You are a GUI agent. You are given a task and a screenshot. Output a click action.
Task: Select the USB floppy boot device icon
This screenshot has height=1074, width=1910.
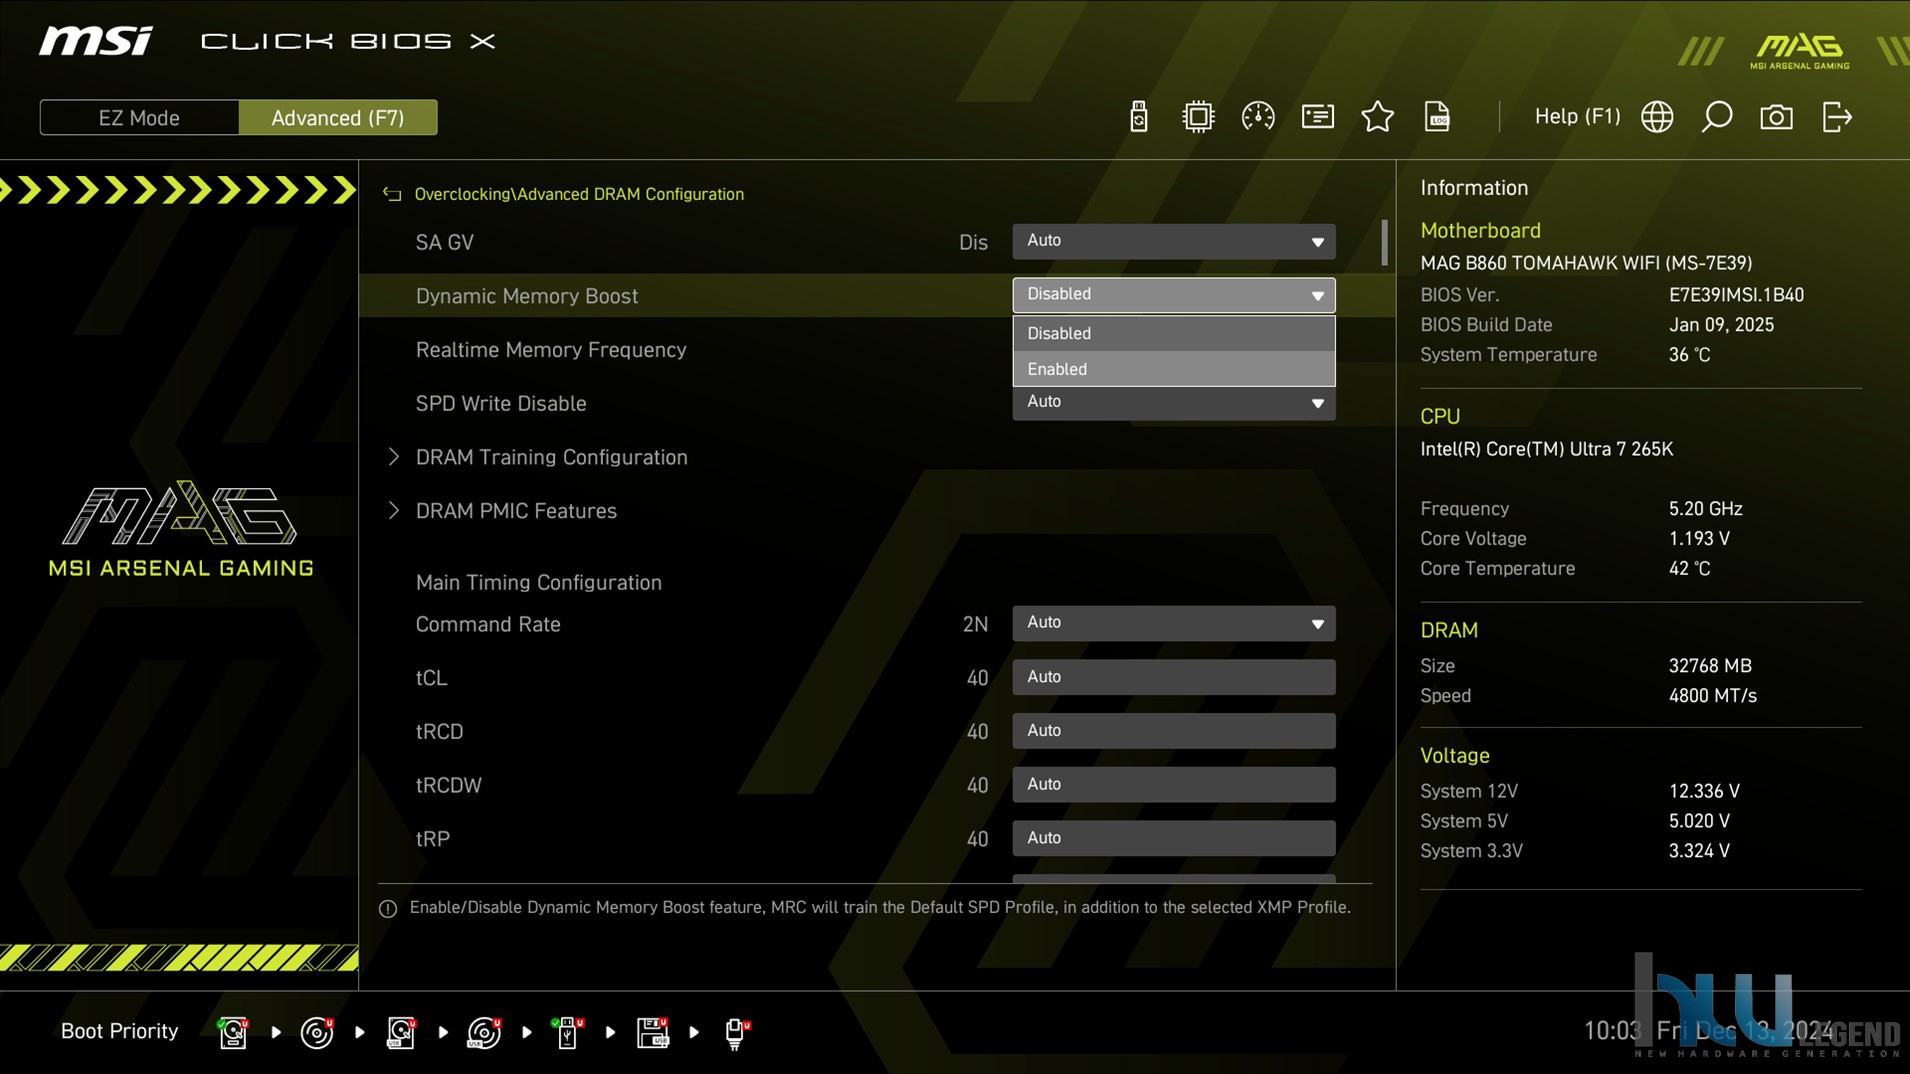coord(653,1032)
